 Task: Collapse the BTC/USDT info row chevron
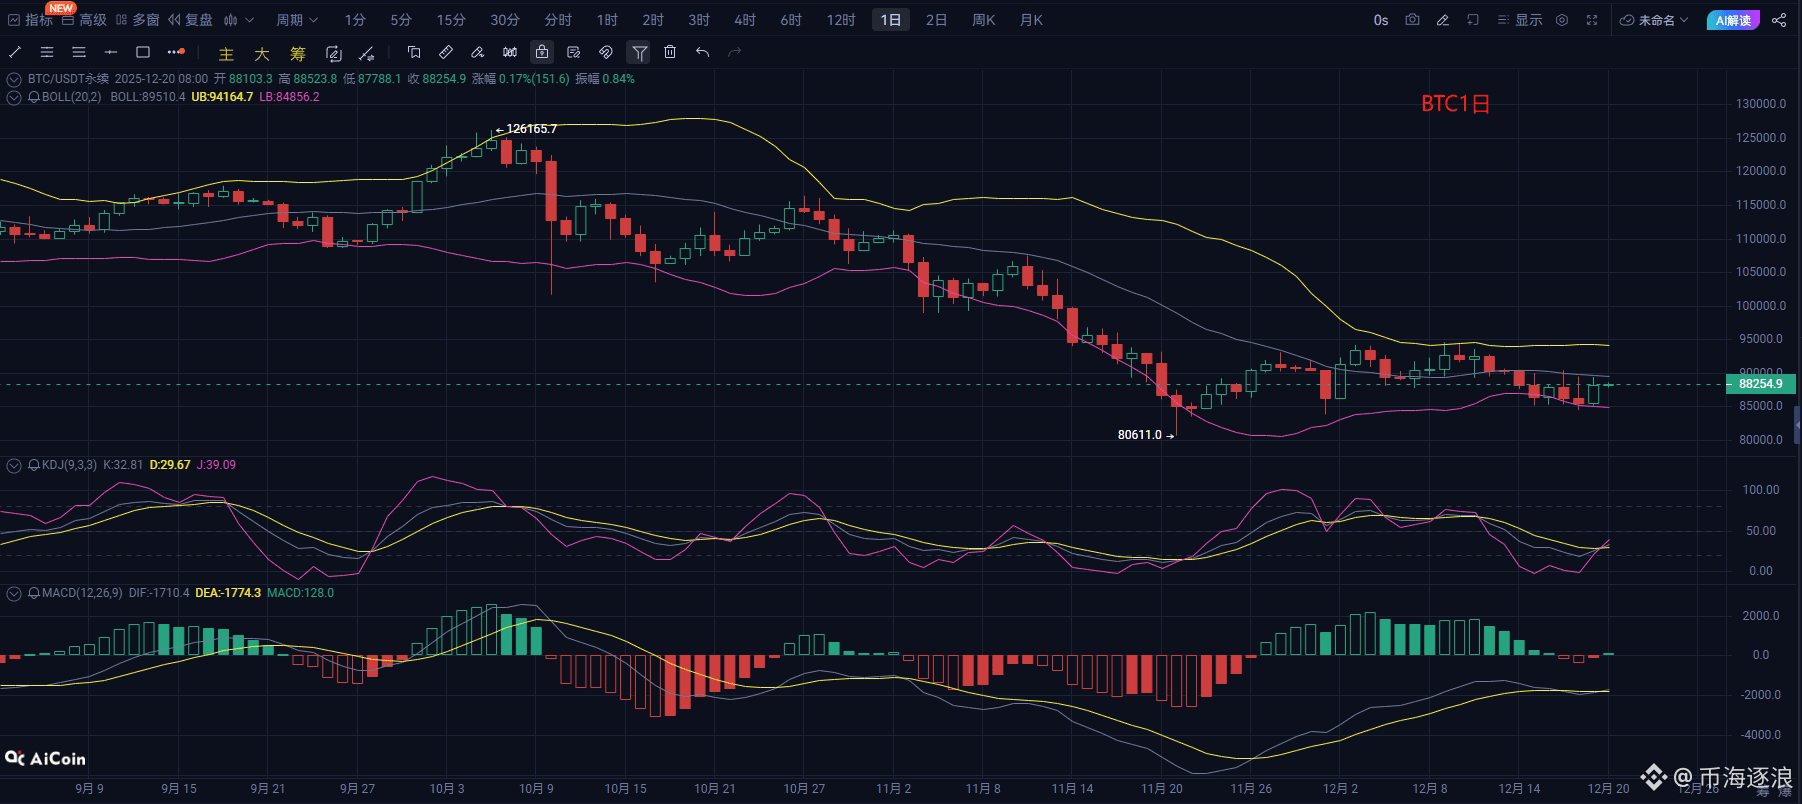(14, 79)
